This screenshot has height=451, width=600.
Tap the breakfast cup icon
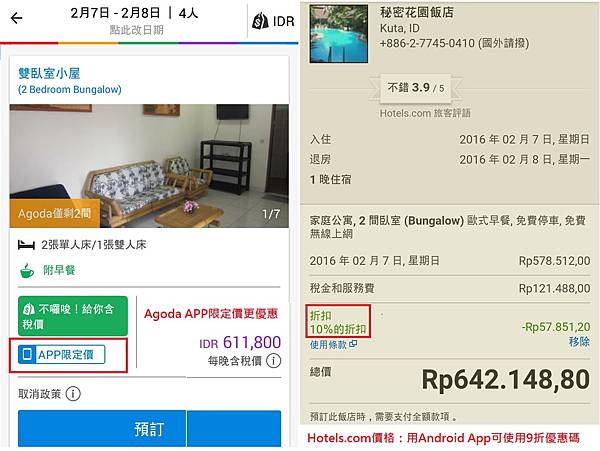click(26, 271)
